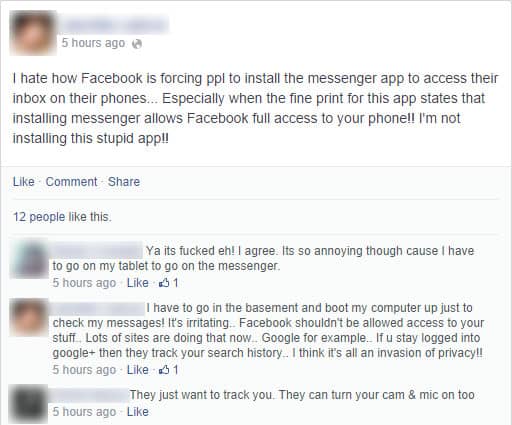Open the third commenter's blurred name
The height and width of the screenshot is (425, 512).
pyautogui.click(x=90, y=395)
